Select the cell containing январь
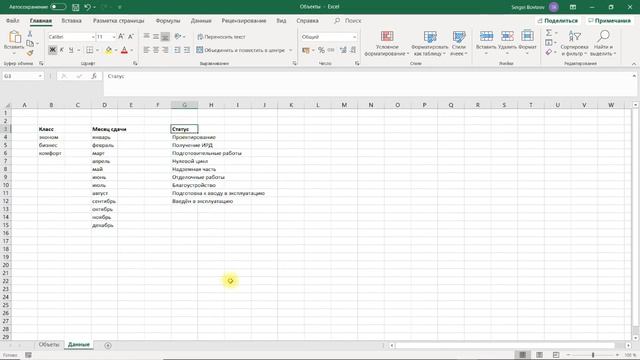This screenshot has height=360, width=640. click(104, 137)
